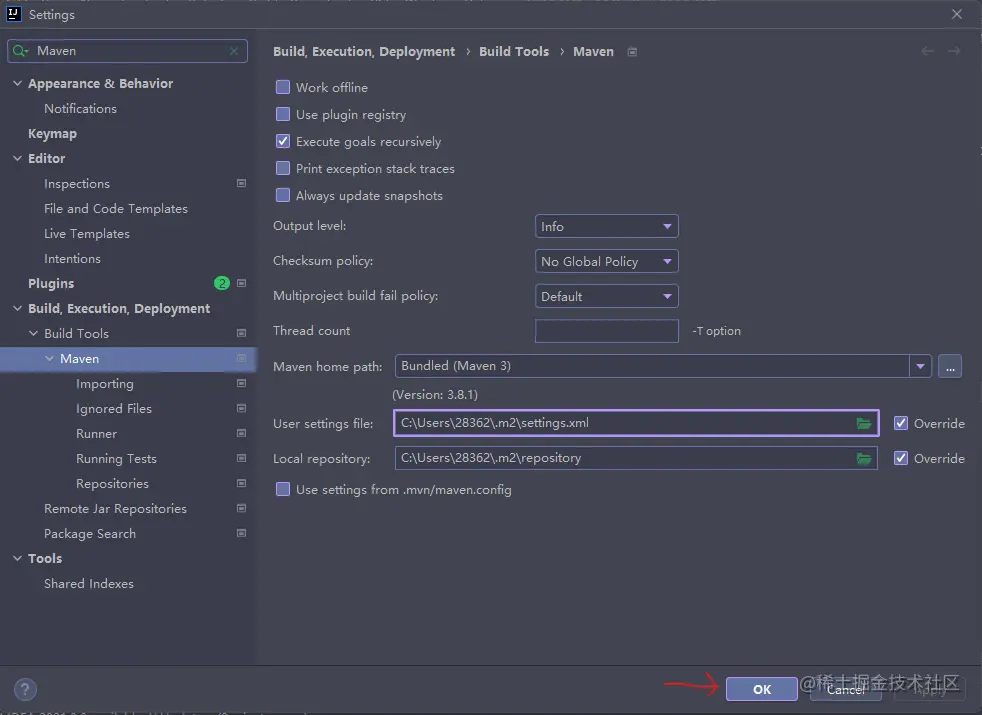Open Intentions settings

[x=72, y=259]
